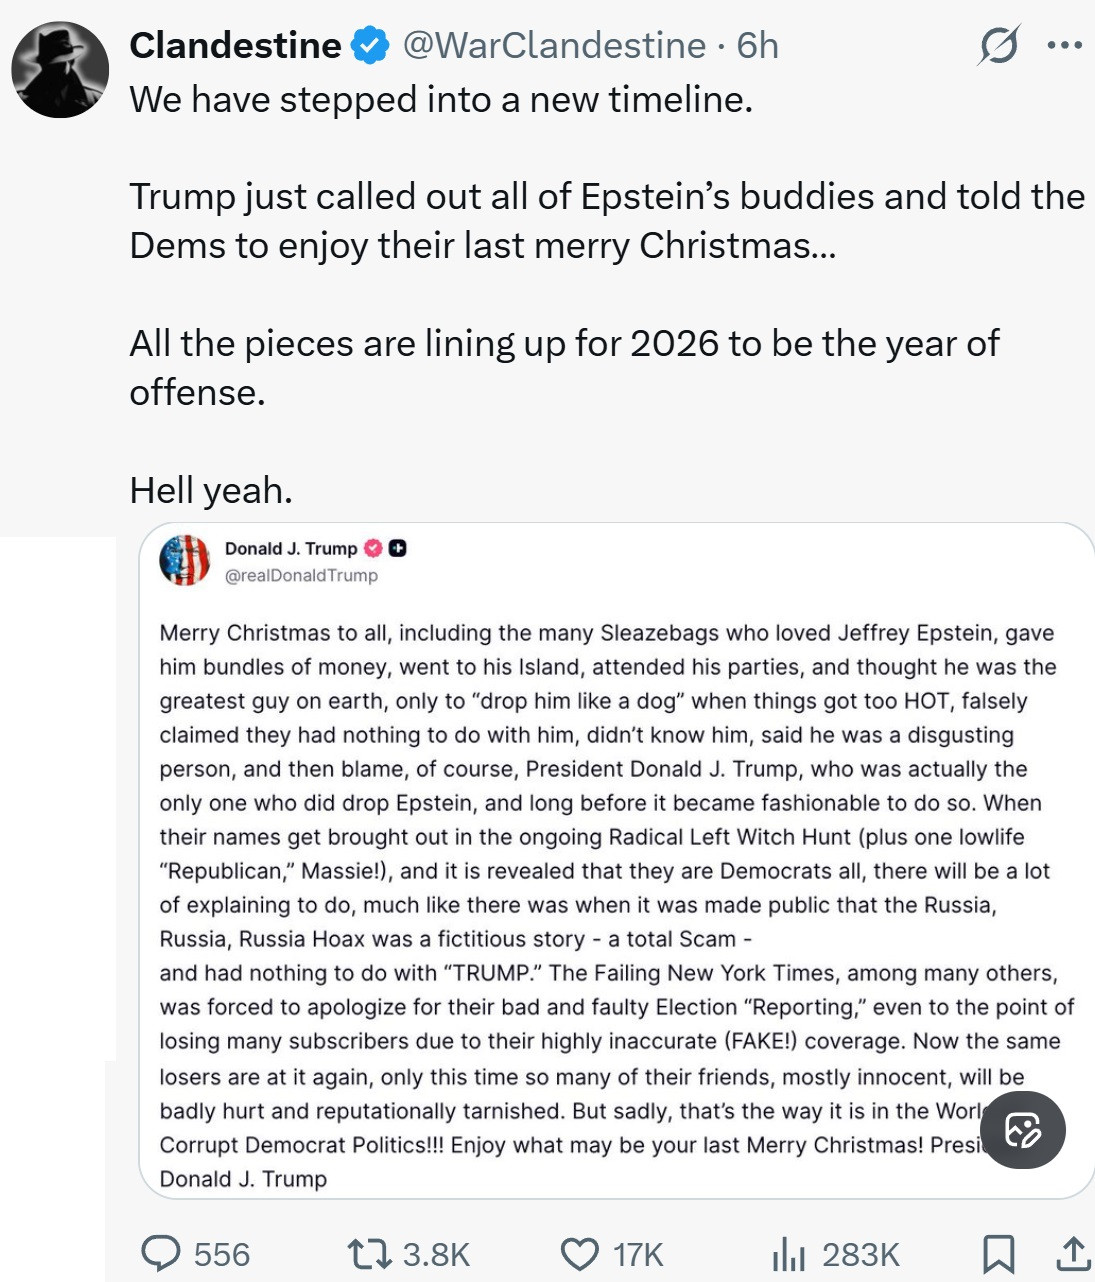Click the Clandestine display name

(x=236, y=46)
